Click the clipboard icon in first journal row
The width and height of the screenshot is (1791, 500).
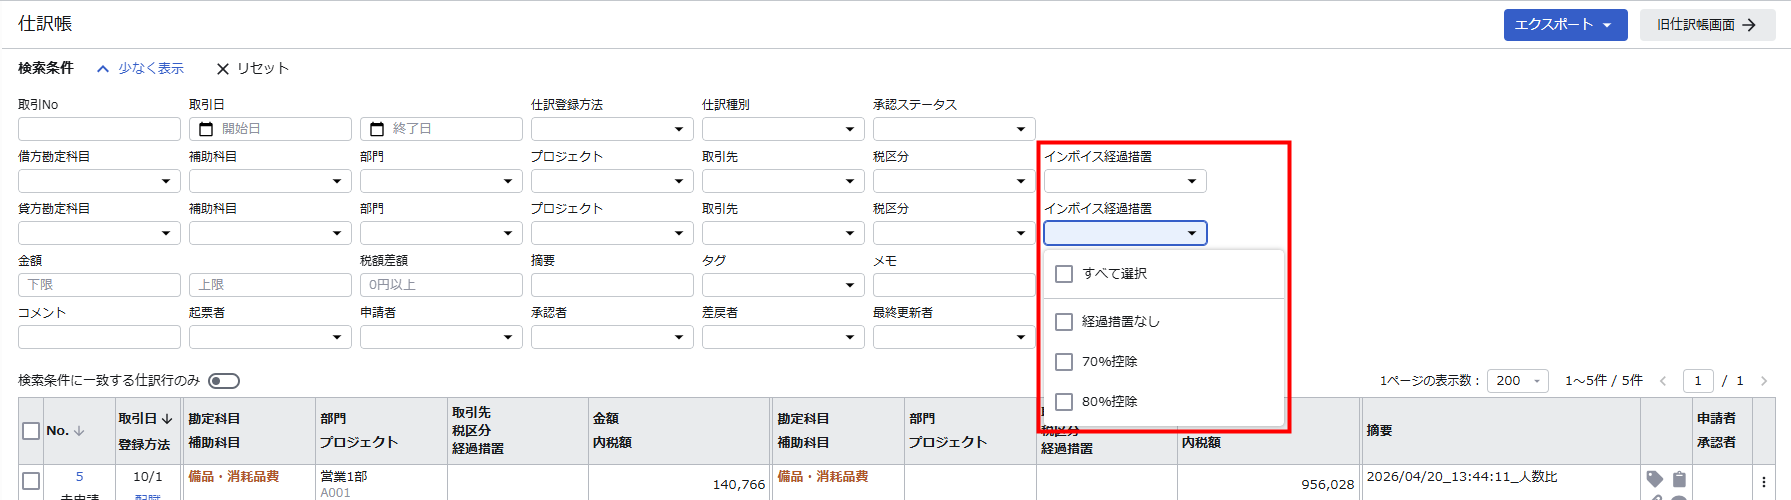[1679, 479]
